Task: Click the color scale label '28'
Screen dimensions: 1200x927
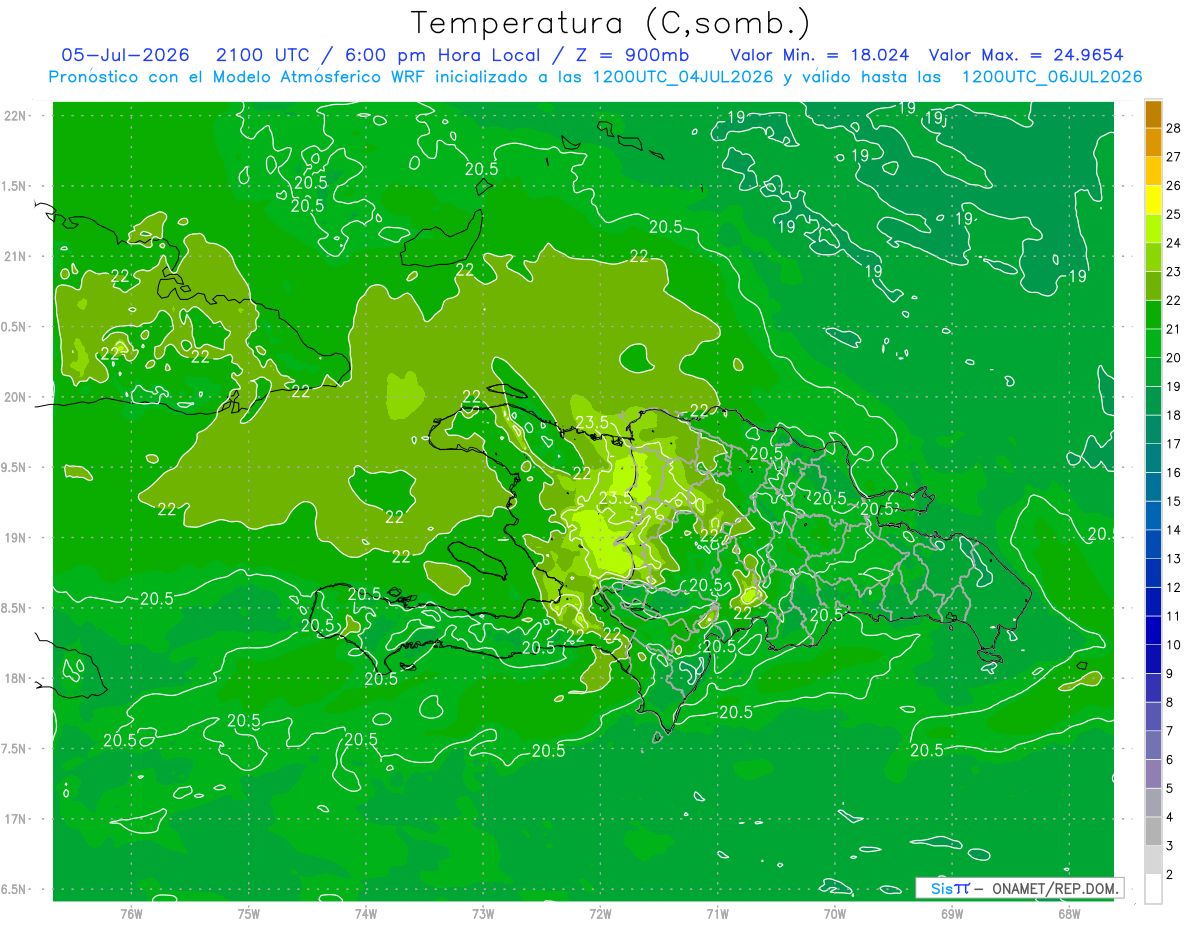Action: [x=1174, y=129]
